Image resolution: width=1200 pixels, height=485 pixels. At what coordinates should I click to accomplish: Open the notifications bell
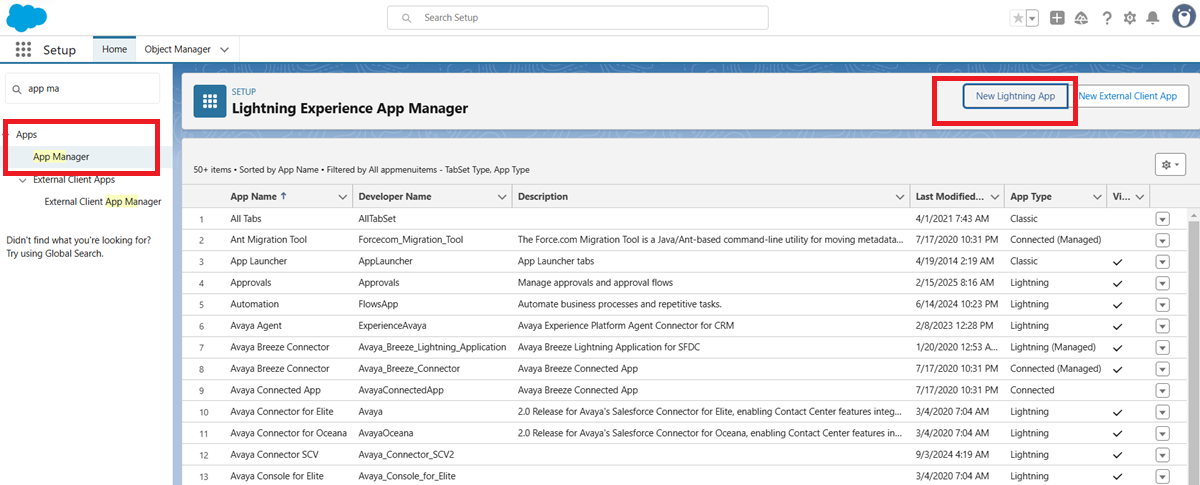1153,18
